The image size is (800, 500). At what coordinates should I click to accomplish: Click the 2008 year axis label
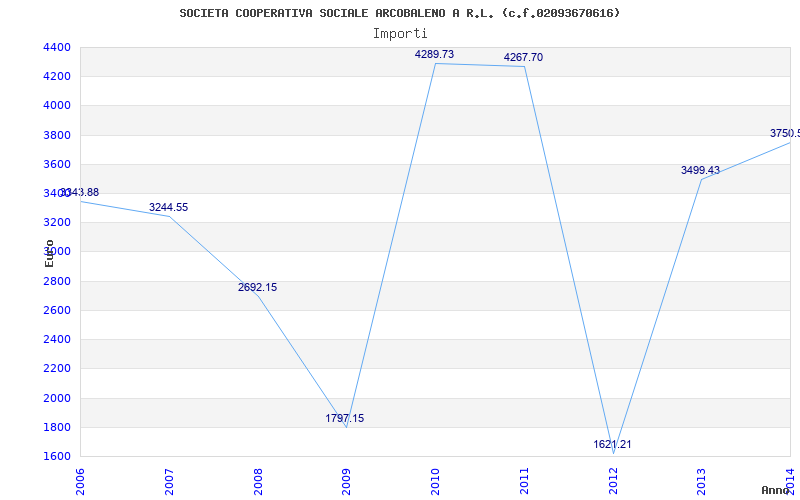[258, 482]
